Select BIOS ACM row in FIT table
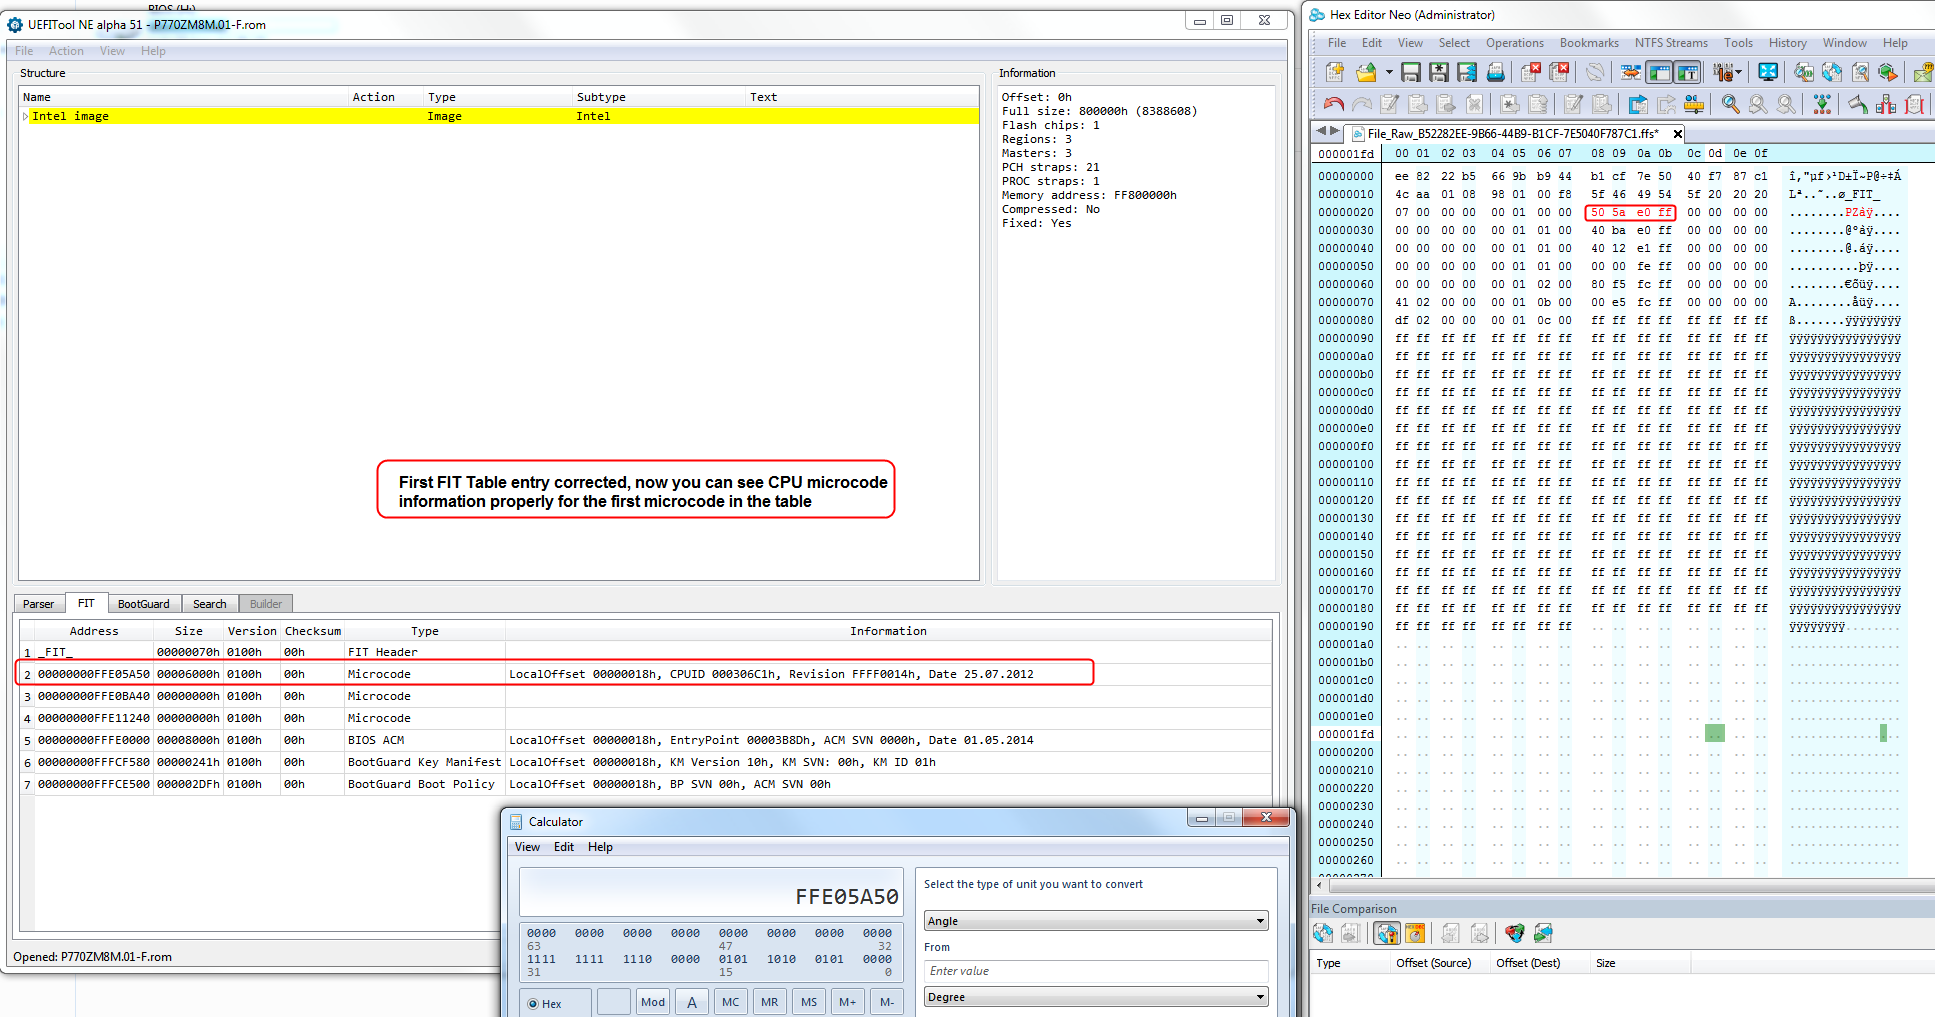 (x=645, y=740)
